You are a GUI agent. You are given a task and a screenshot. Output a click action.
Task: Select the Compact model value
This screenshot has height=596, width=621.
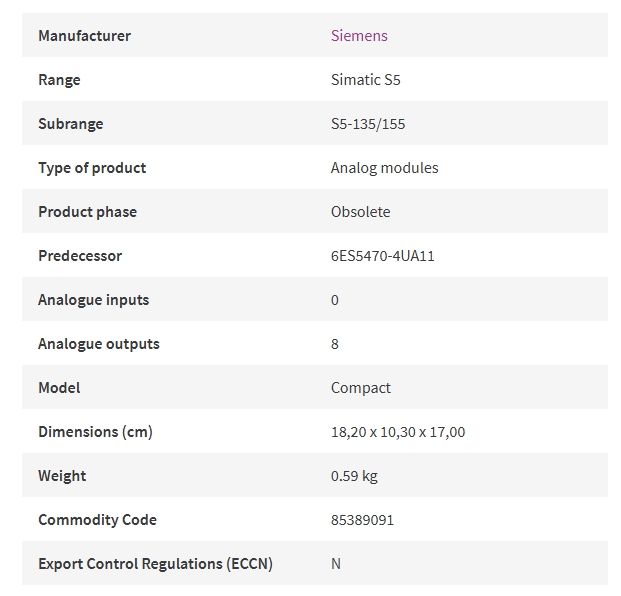[x=361, y=388]
